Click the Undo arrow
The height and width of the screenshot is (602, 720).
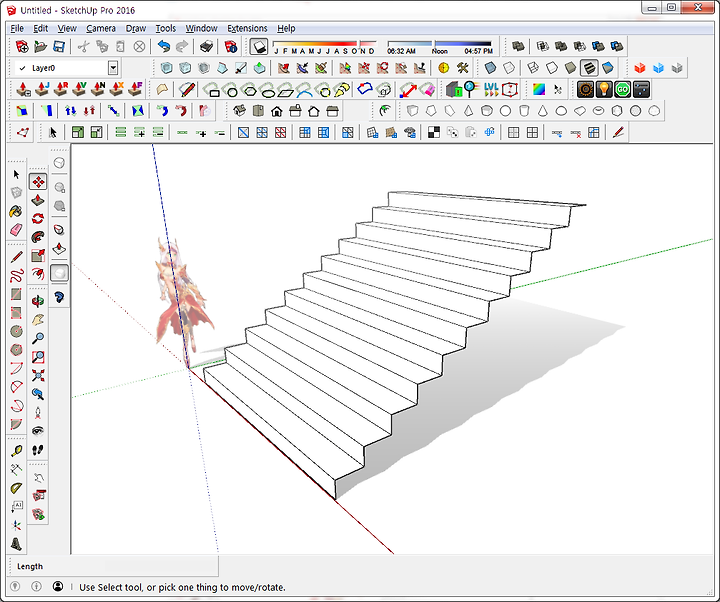163,46
